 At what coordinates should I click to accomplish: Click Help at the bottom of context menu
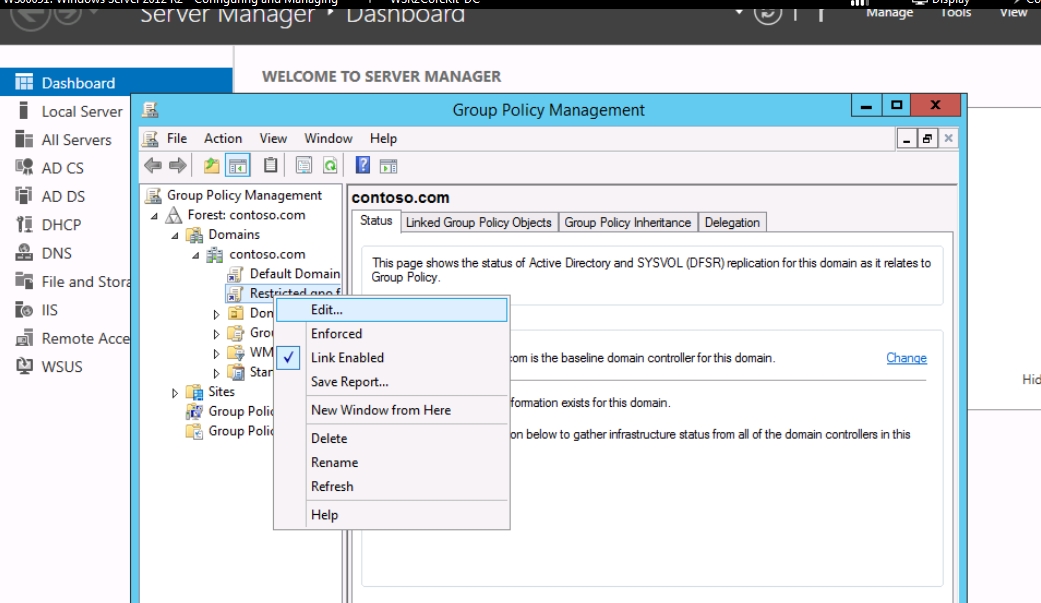pos(392,515)
